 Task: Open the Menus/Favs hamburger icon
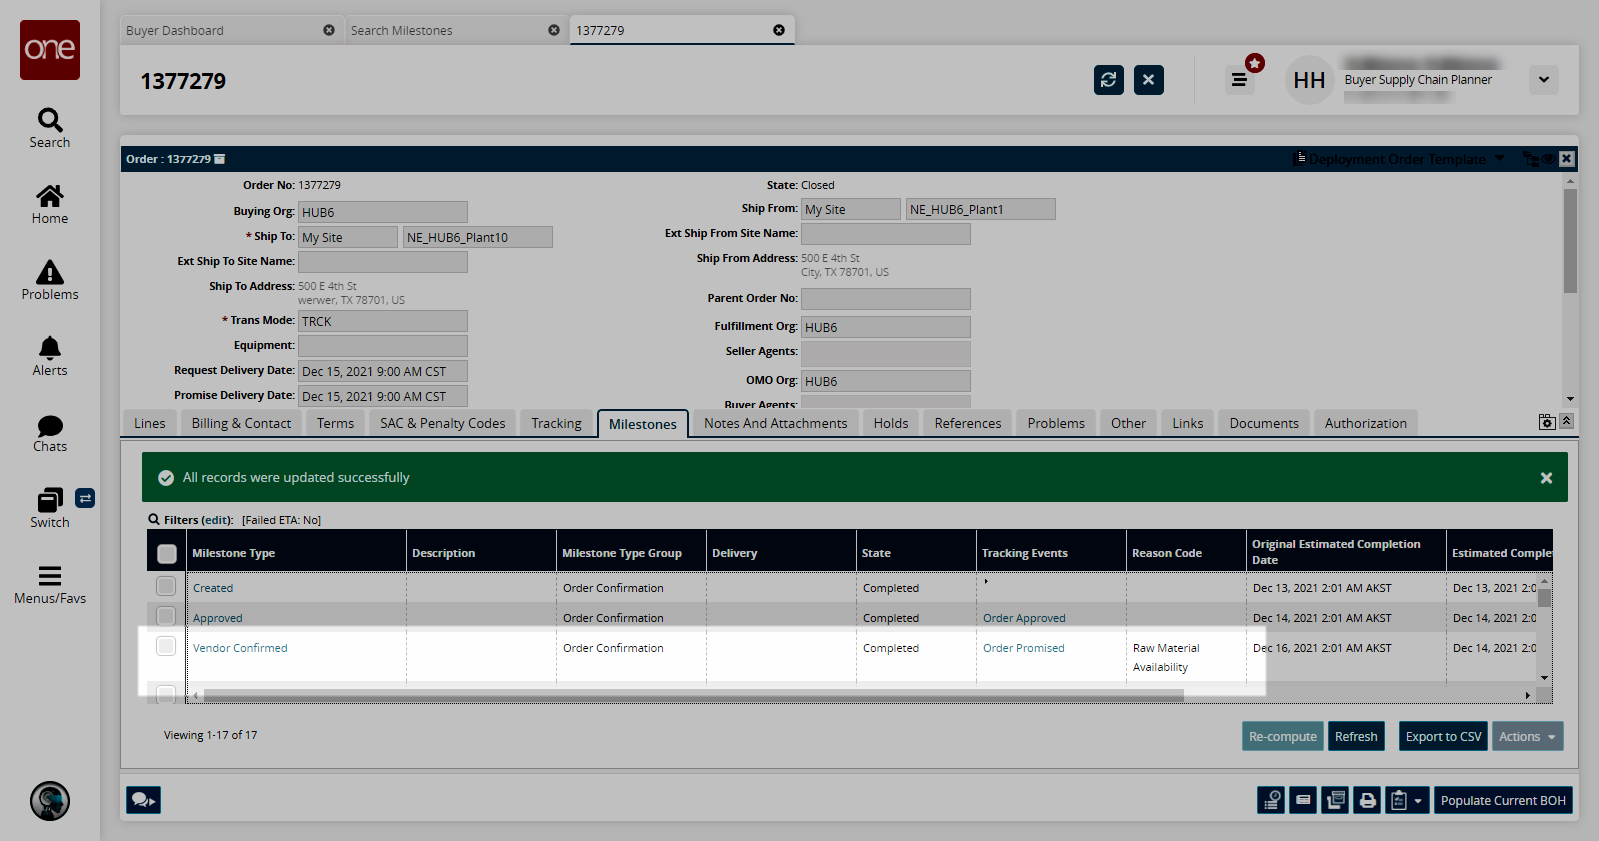click(50, 577)
